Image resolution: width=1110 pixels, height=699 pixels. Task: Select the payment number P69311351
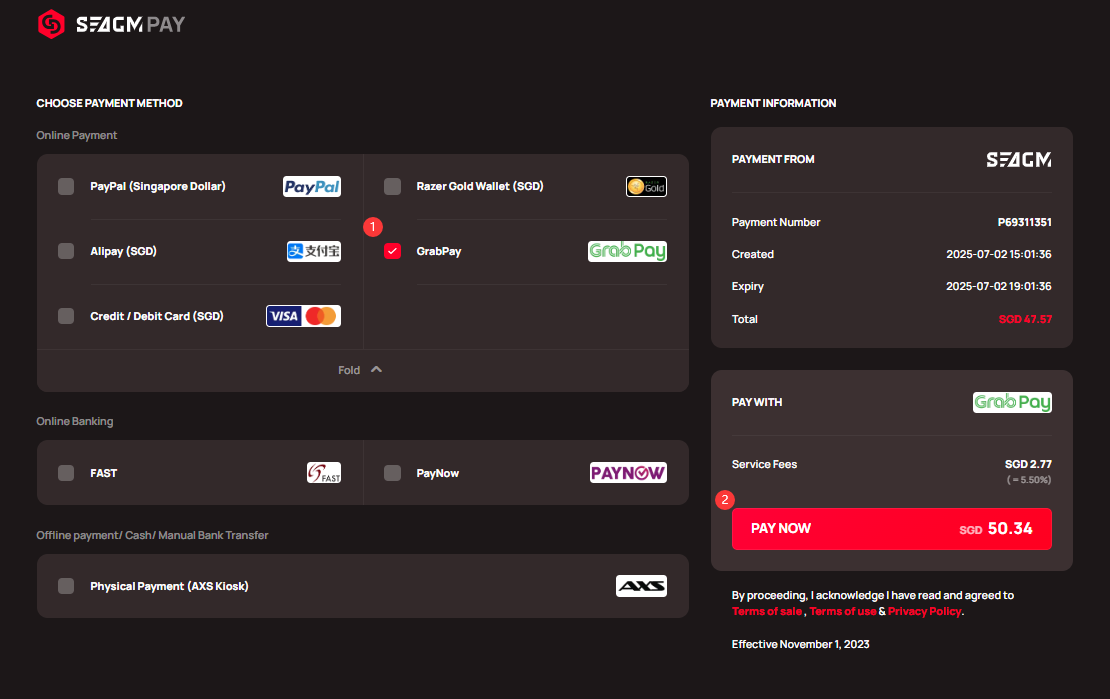tap(1024, 222)
